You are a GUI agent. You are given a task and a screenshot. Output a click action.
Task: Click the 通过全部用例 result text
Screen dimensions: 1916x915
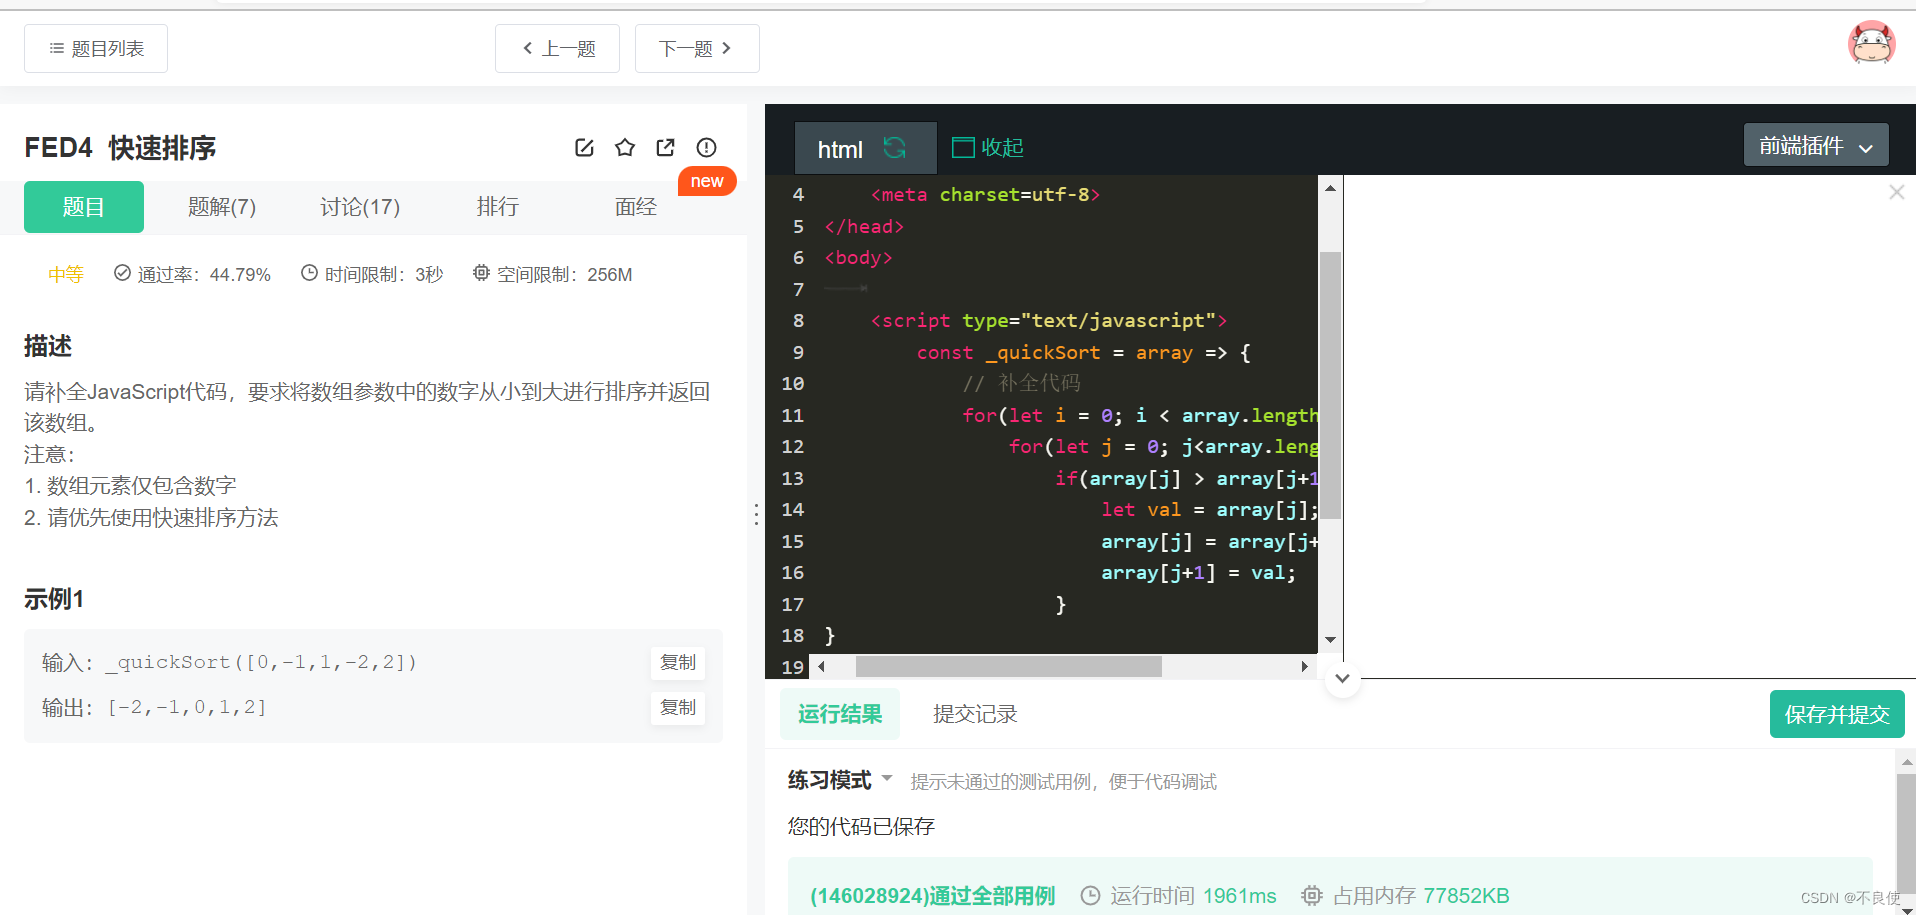click(x=932, y=896)
